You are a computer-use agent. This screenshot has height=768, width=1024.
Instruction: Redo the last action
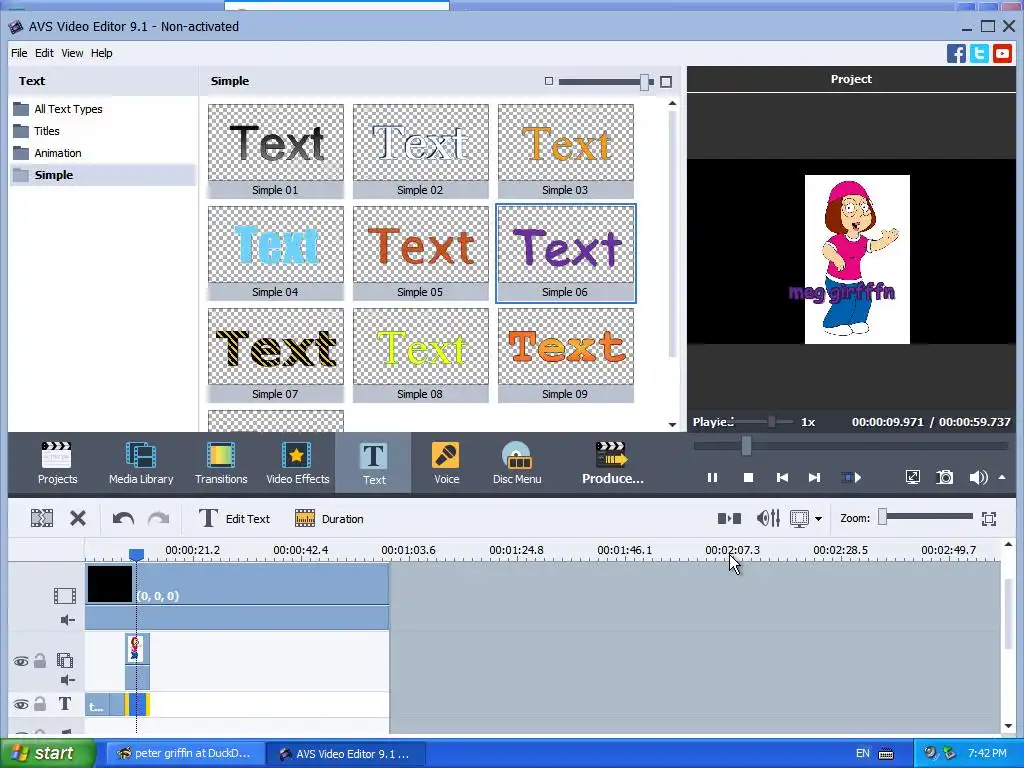pyautogui.click(x=158, y=519)
